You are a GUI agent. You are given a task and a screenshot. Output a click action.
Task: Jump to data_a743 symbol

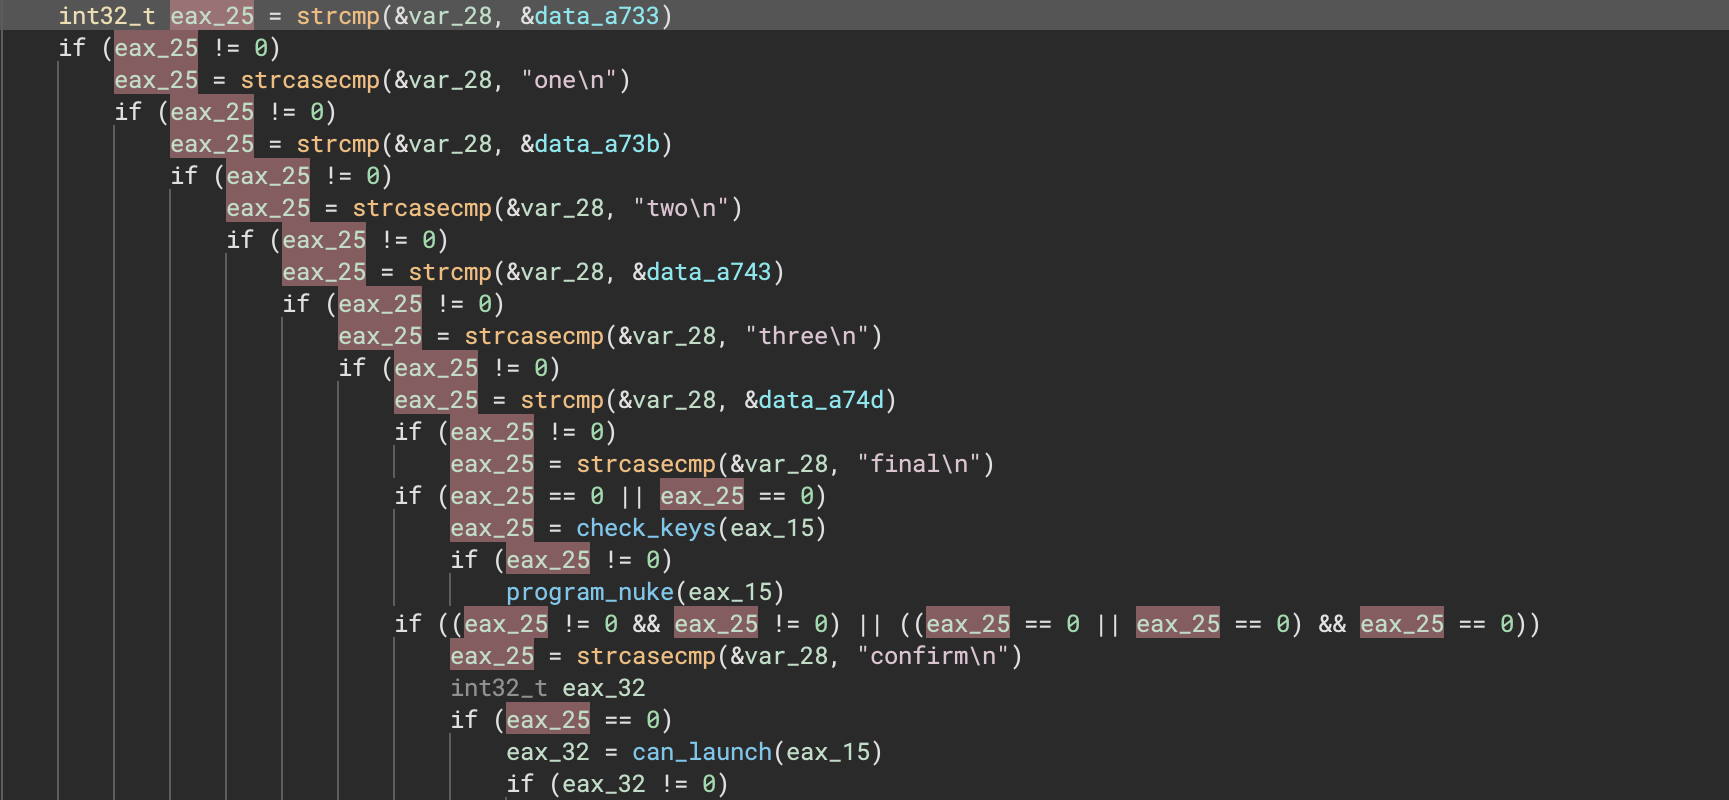click(709, 272)
